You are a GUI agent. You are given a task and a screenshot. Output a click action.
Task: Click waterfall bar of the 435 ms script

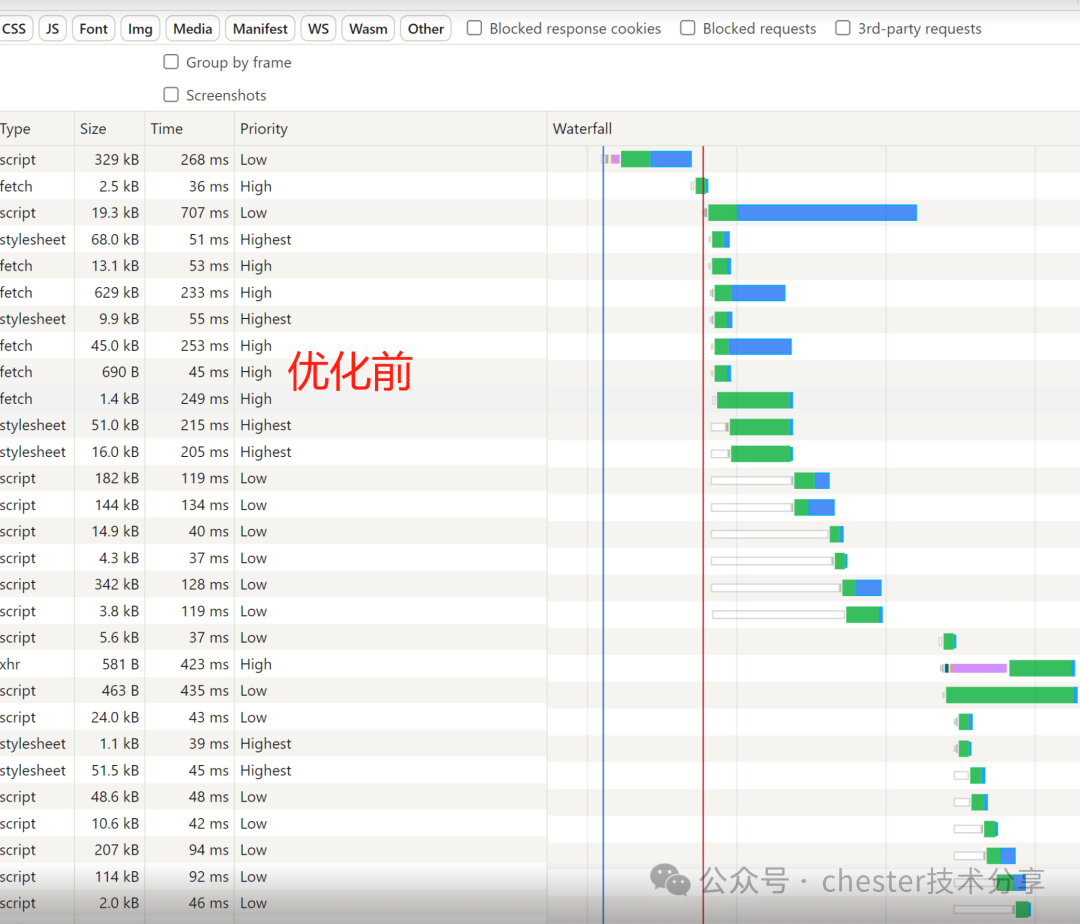pos(1011,695)
